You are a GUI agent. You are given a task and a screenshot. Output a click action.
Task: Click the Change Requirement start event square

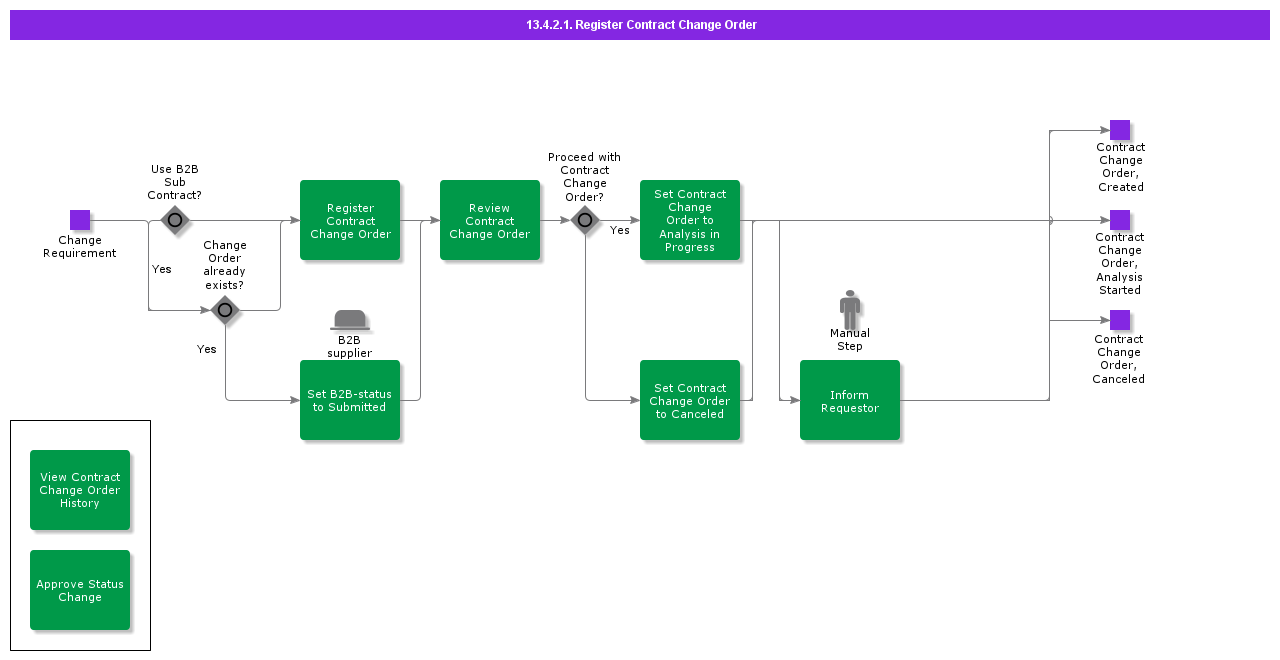tap(80, 220)
